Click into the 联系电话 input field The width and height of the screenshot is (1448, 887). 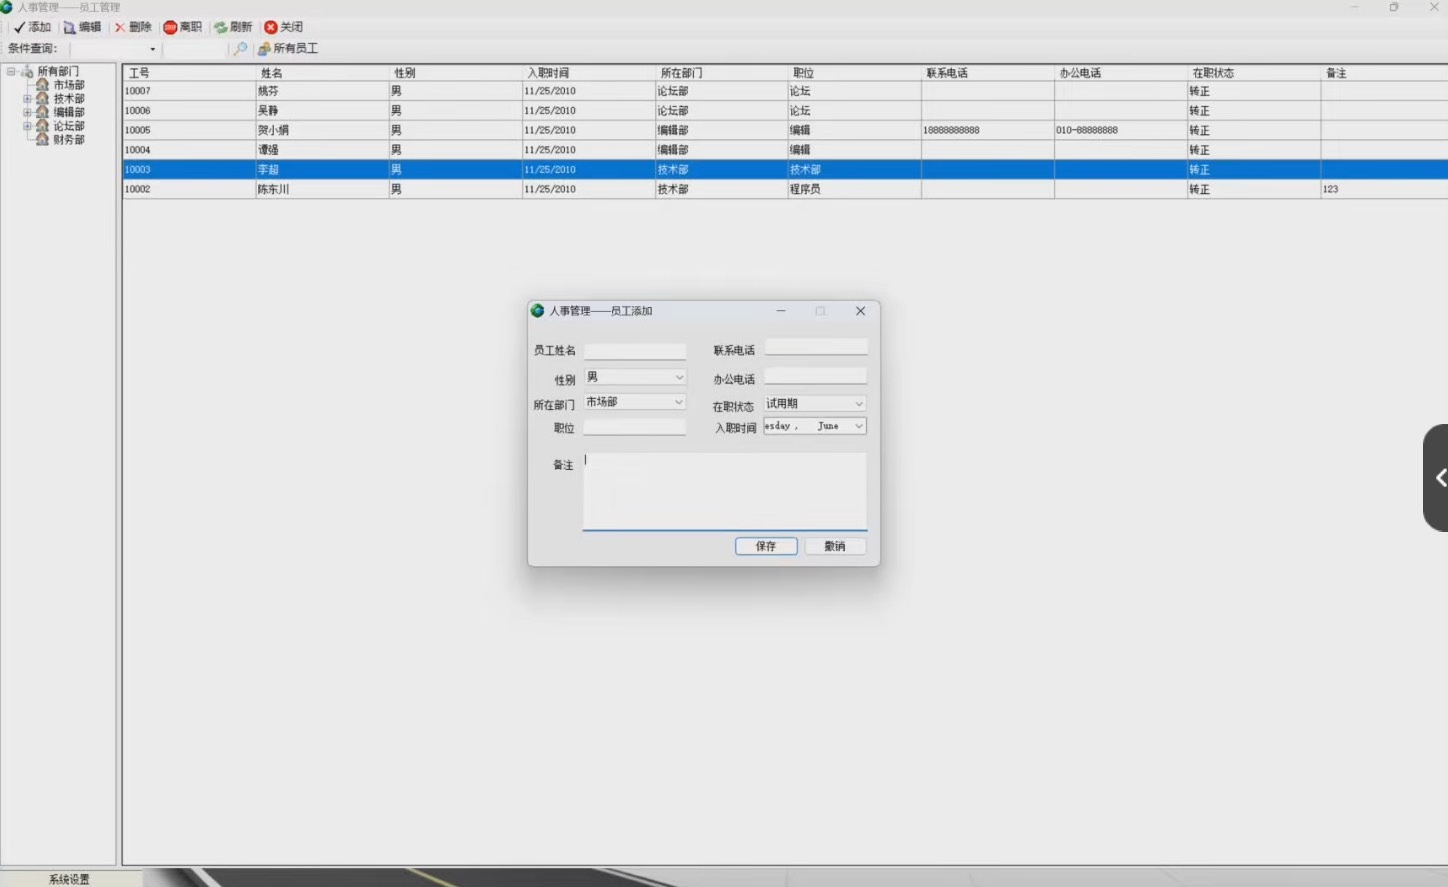tap(816, 347)
